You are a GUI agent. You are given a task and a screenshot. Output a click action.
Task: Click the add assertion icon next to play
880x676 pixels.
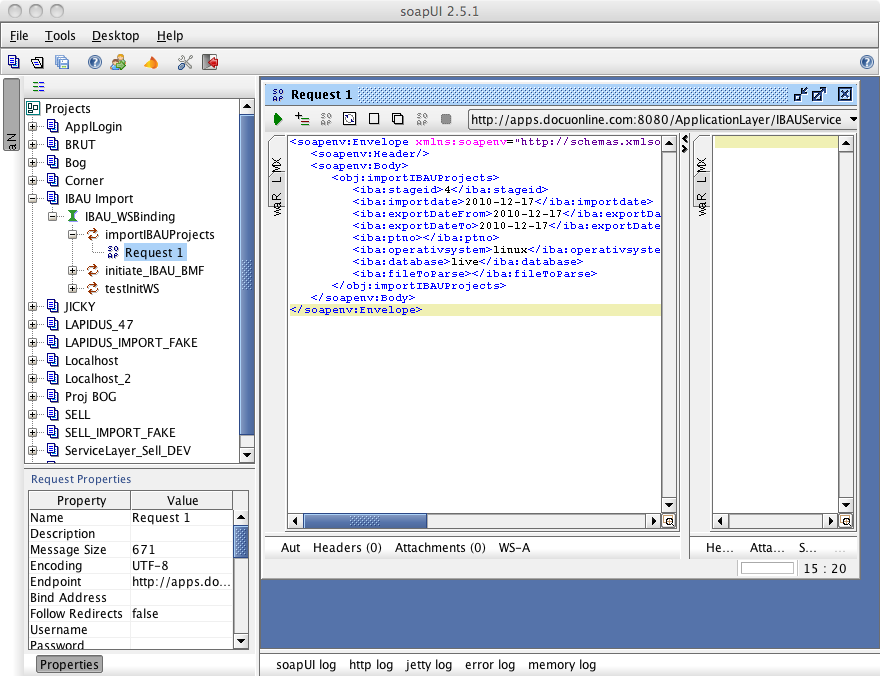tap(302, 119)
